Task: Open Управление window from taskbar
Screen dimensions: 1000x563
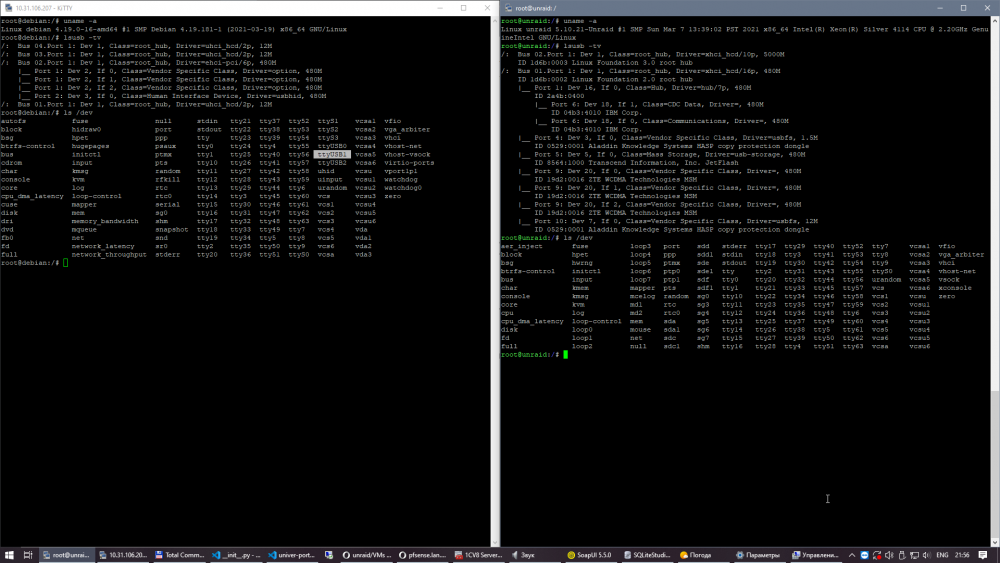Action: (815, 555)
